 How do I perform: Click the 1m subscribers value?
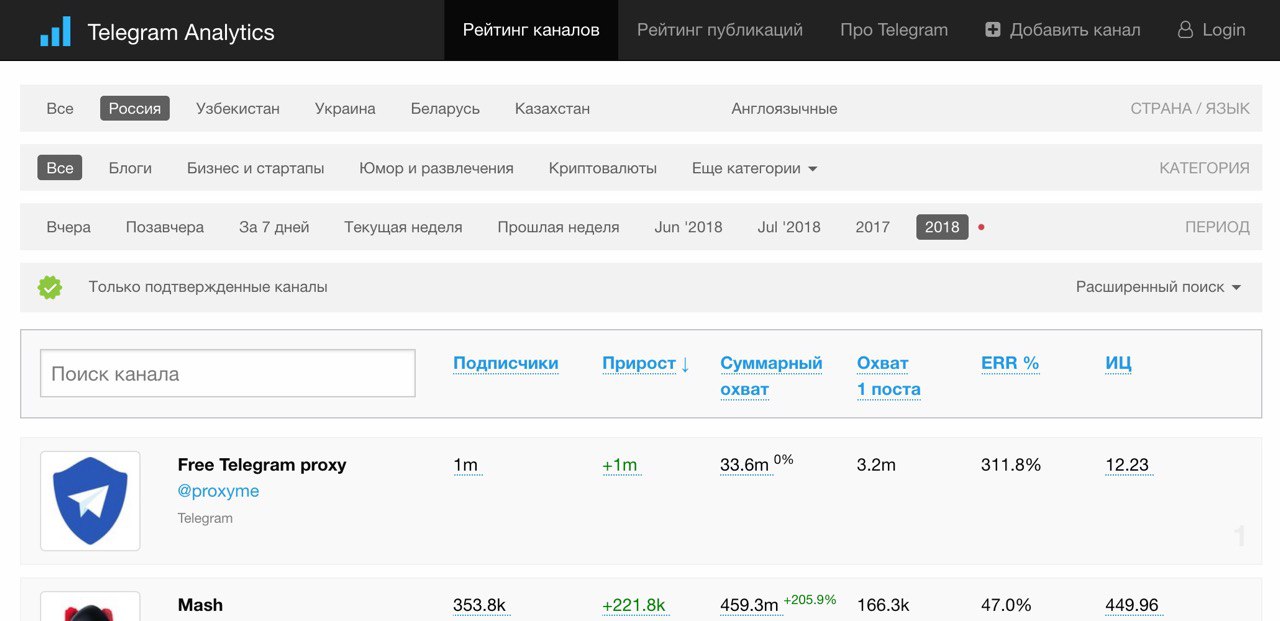click(466, 465)
